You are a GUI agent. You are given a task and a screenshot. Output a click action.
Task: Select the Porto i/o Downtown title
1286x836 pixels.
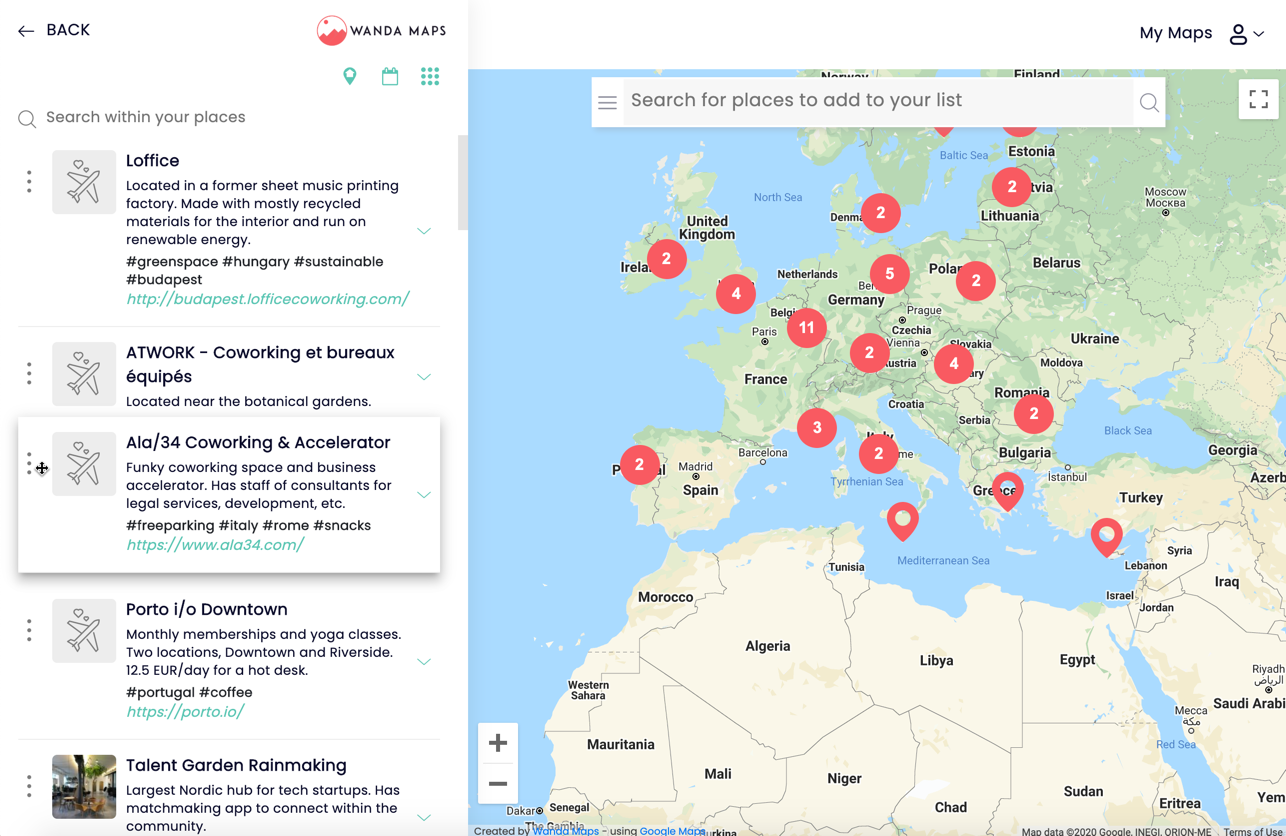click(x=207, y=610)
